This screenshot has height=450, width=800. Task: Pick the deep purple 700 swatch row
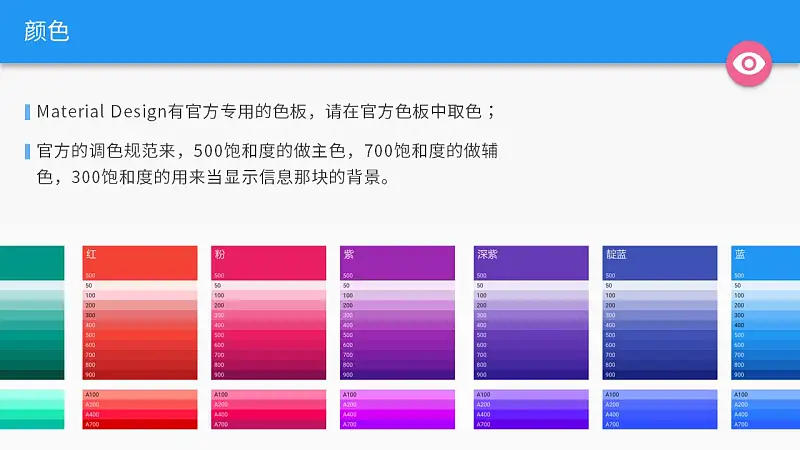531,355
